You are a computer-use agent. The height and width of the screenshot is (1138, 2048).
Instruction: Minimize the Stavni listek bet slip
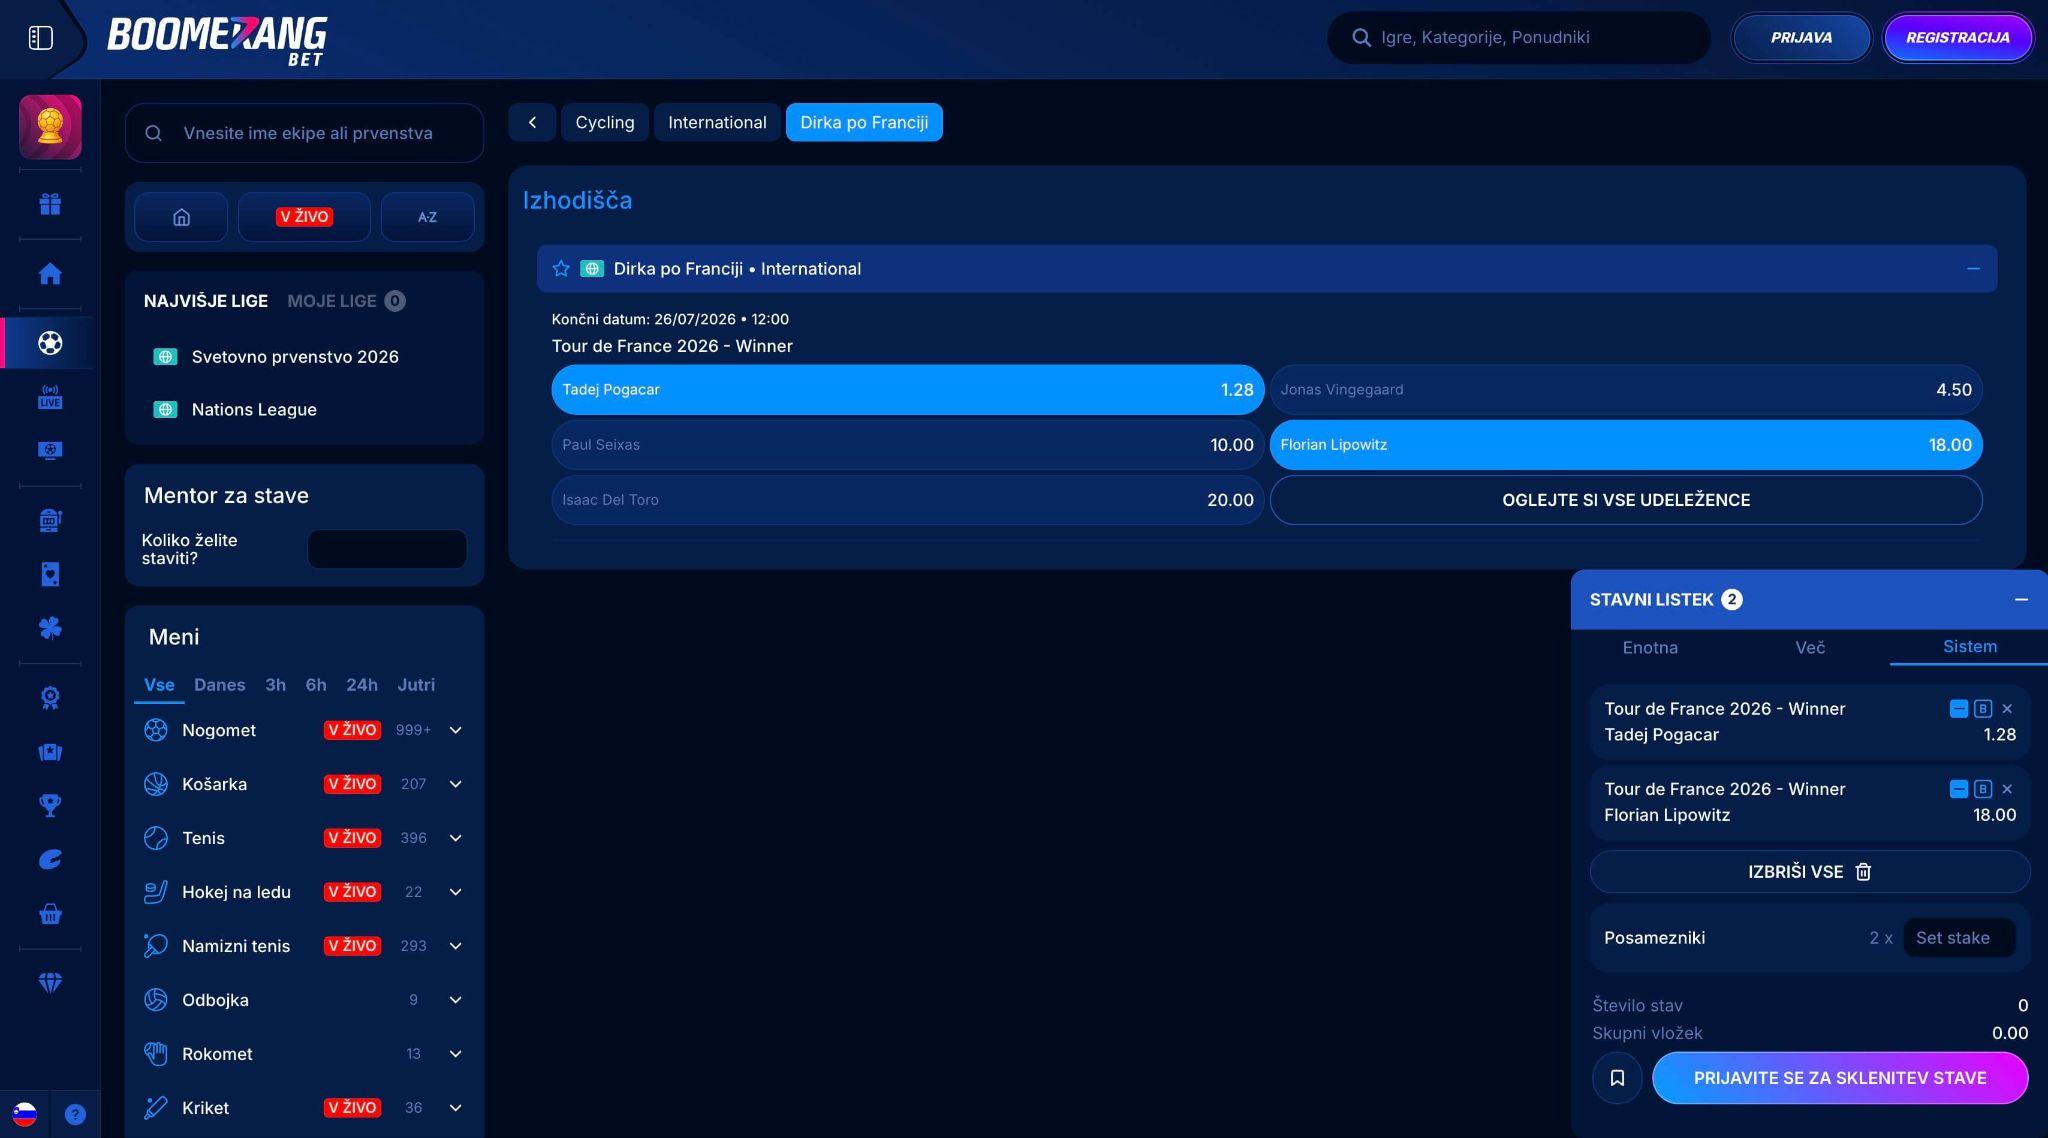(x=2021, y=600)
